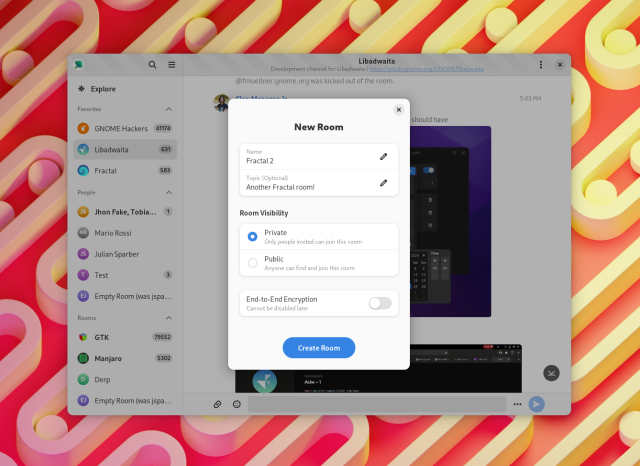This screenshot has height=466, width=640.
Task: Open Empty Room under Rooms section
Action: click(x=125, y=401)
